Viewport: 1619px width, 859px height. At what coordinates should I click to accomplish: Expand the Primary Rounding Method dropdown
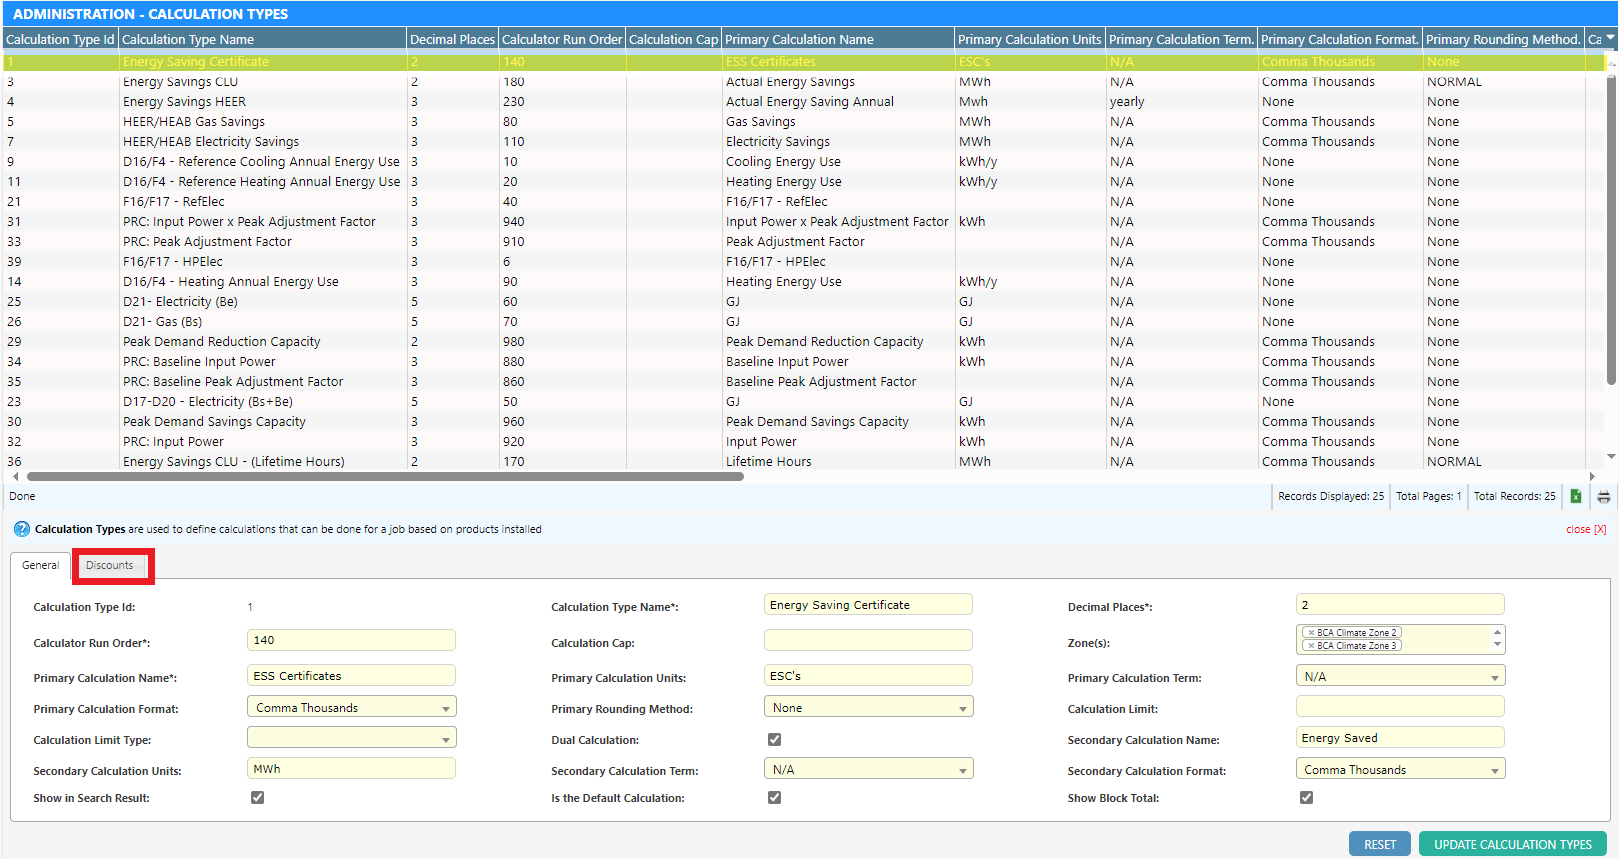pyautogui.click(x=868, y=708)
